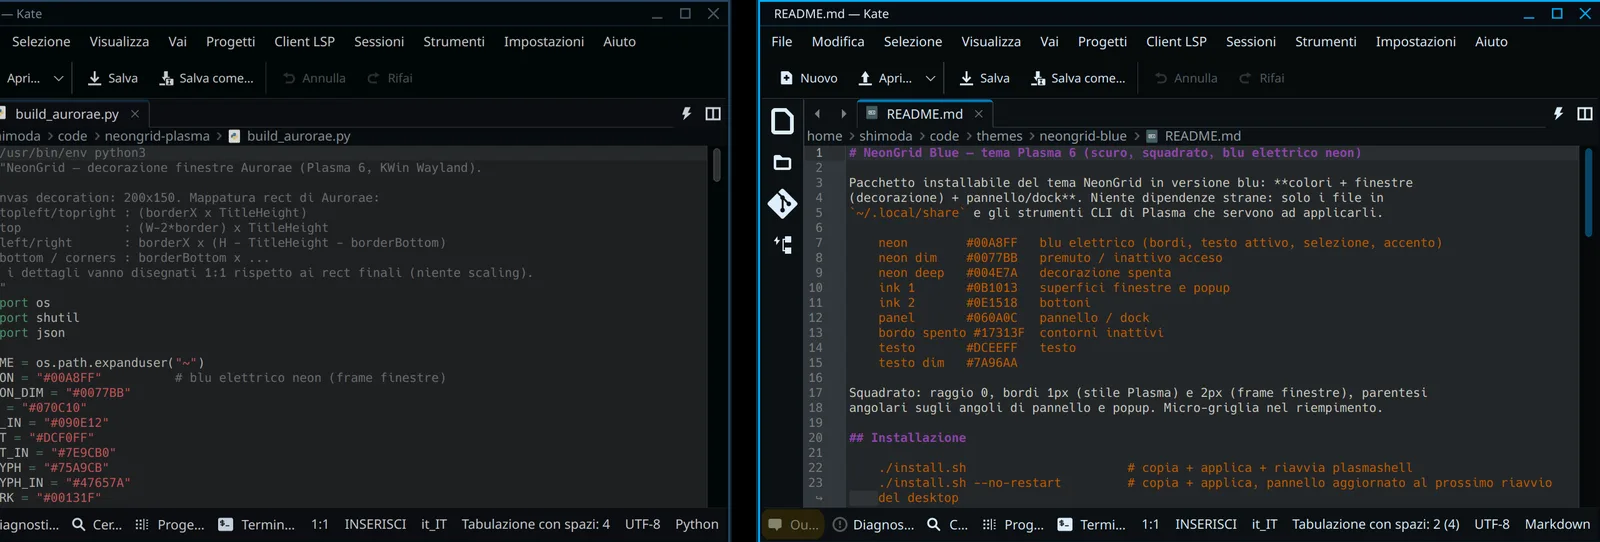
Task: Go to previous tab arrow in README window
Action: (817, 114)
